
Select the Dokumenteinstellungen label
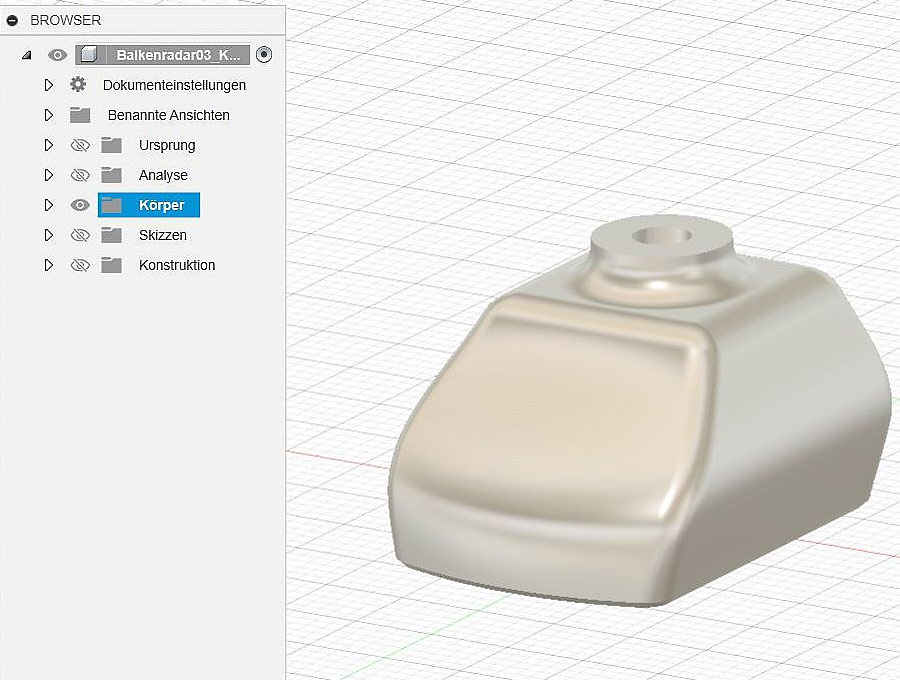pyautogui.click(x=174, y=85)
